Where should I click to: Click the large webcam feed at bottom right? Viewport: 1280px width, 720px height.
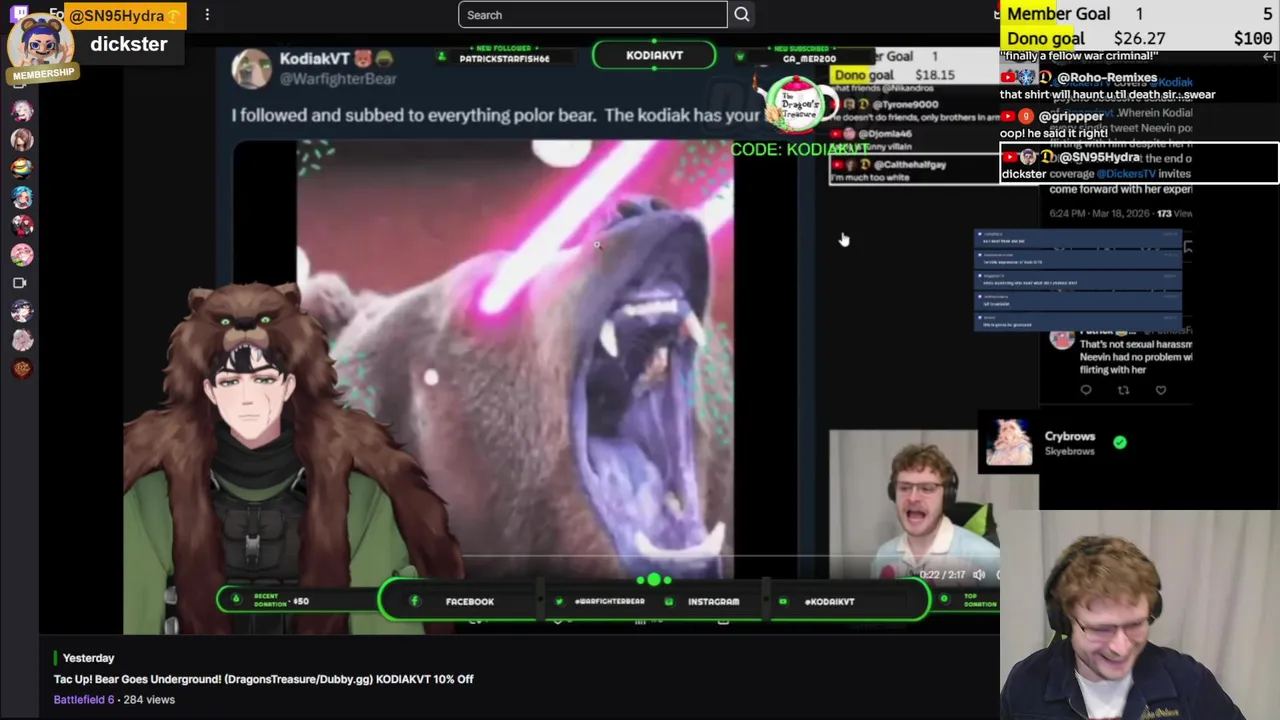click(x=1140, y=615)
